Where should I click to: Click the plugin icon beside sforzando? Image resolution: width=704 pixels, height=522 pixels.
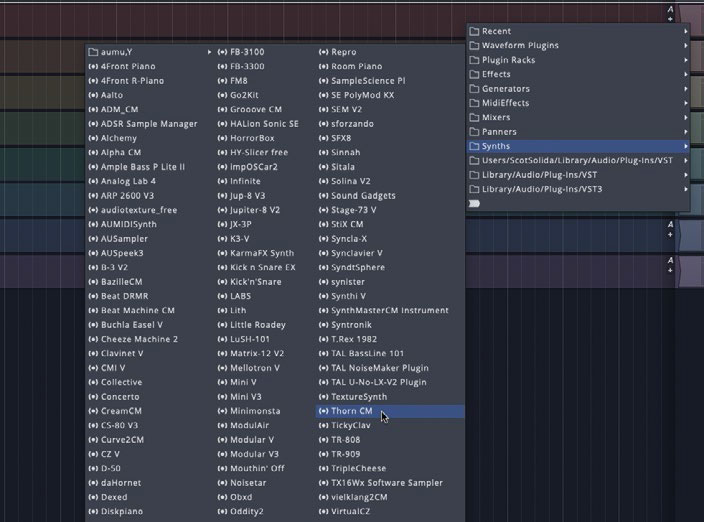[323, 124]
